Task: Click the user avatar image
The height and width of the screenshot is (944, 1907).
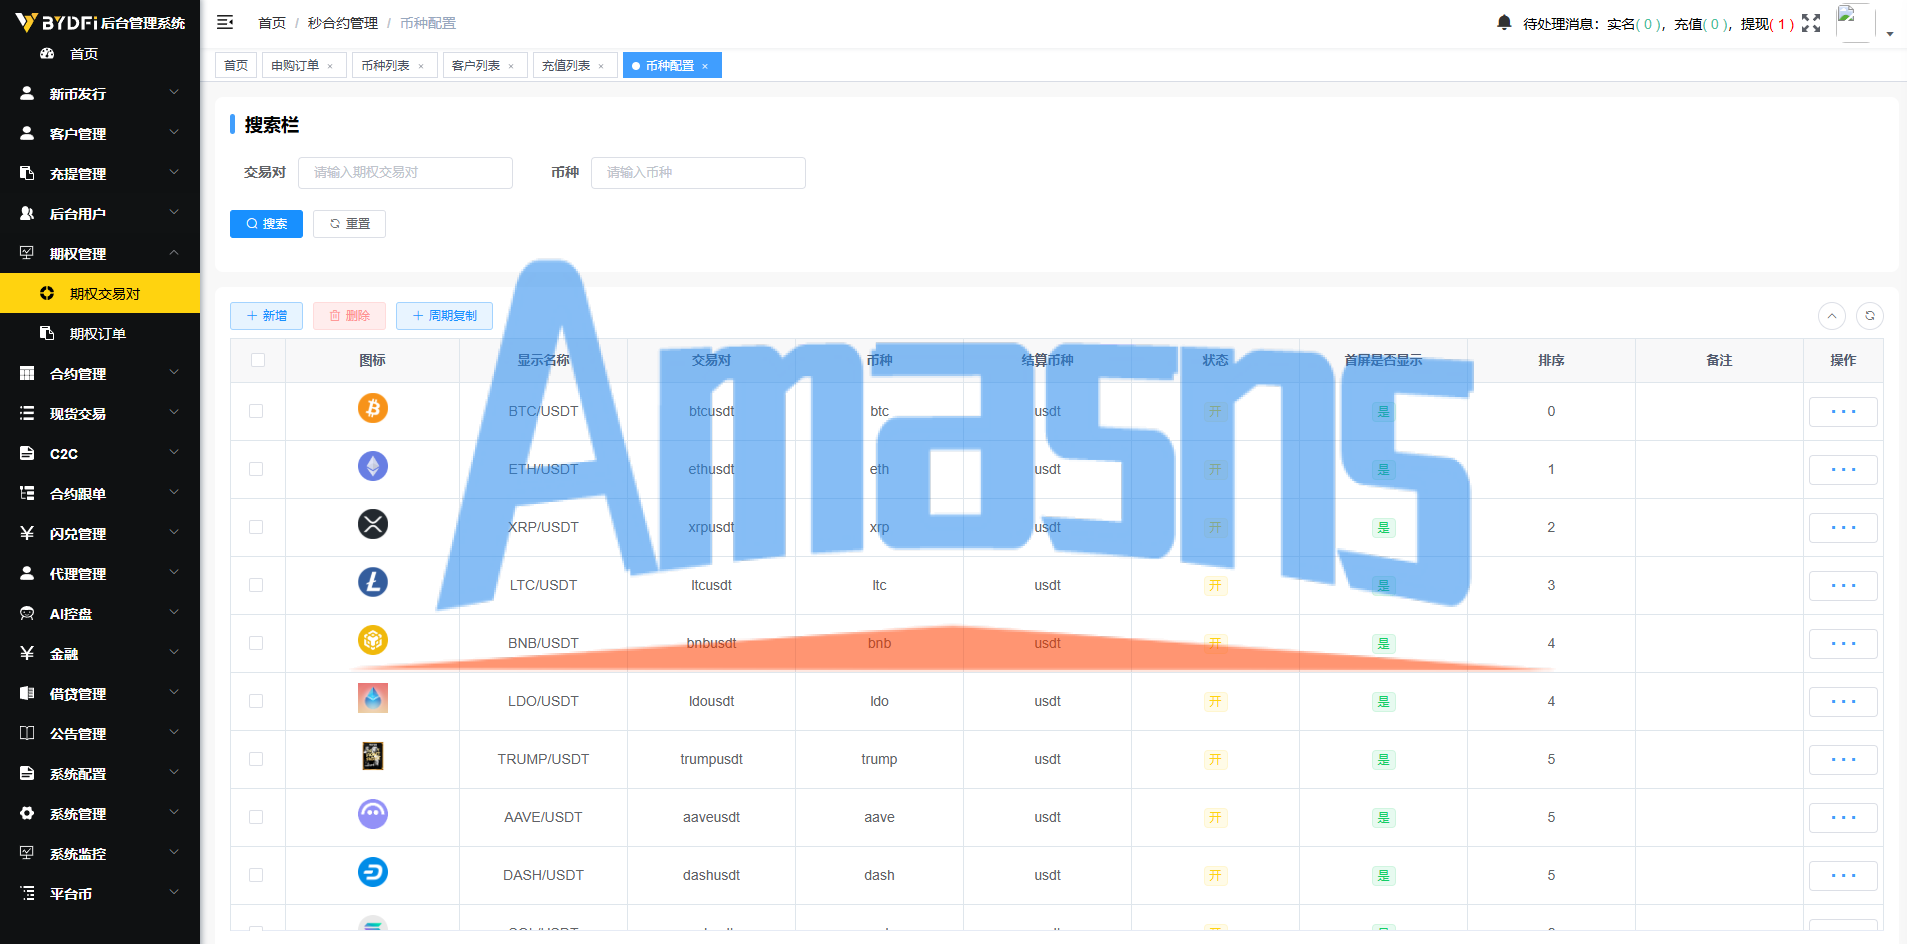Action: (1855, 23)
